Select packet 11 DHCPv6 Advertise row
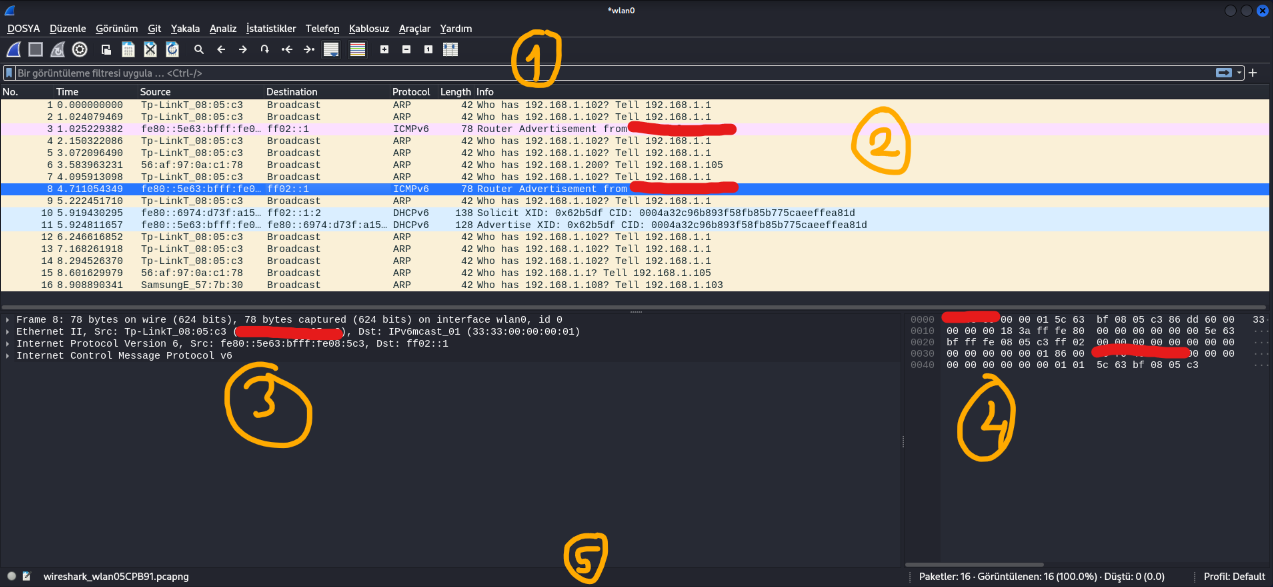This screenshot has height=587, width=1273. pos(636,224)
